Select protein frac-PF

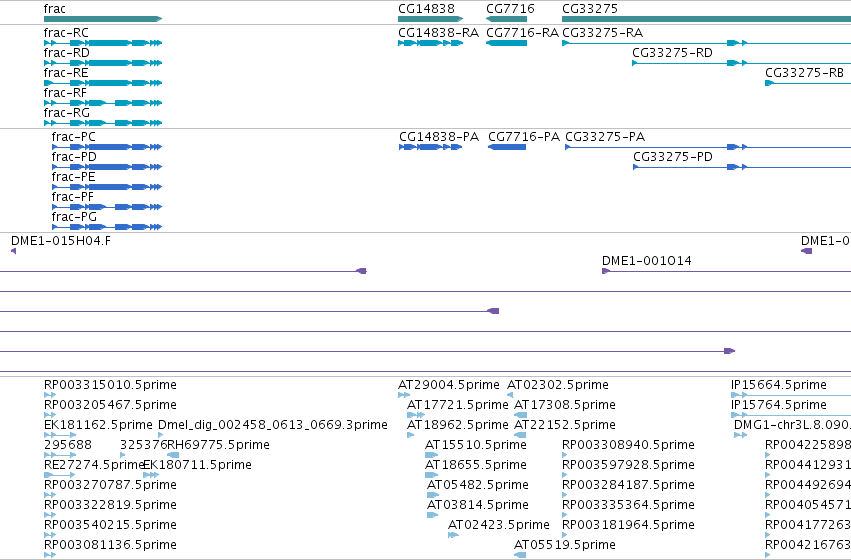(107, 207)
